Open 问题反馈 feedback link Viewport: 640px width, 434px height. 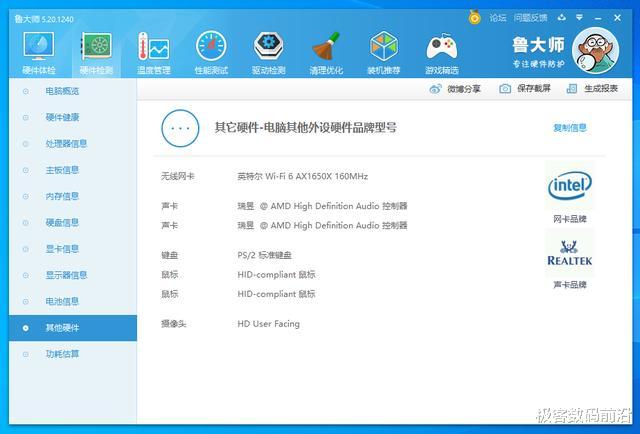point(530,18)
